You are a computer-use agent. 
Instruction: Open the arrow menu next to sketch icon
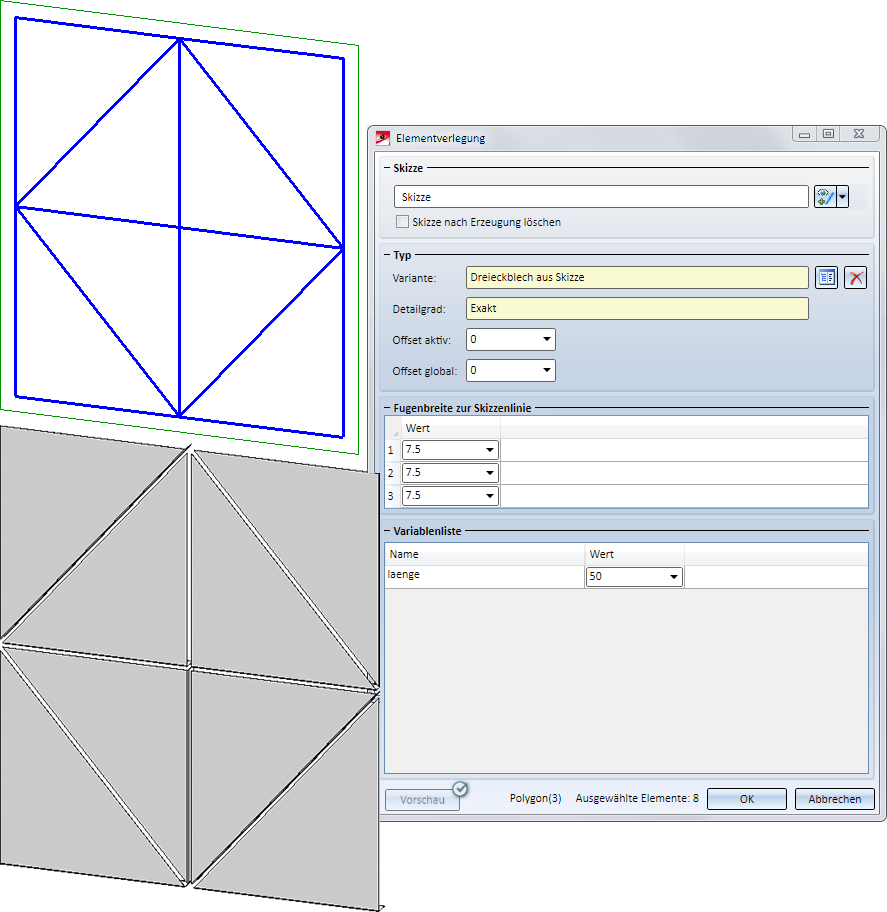(x=842, y=197)
